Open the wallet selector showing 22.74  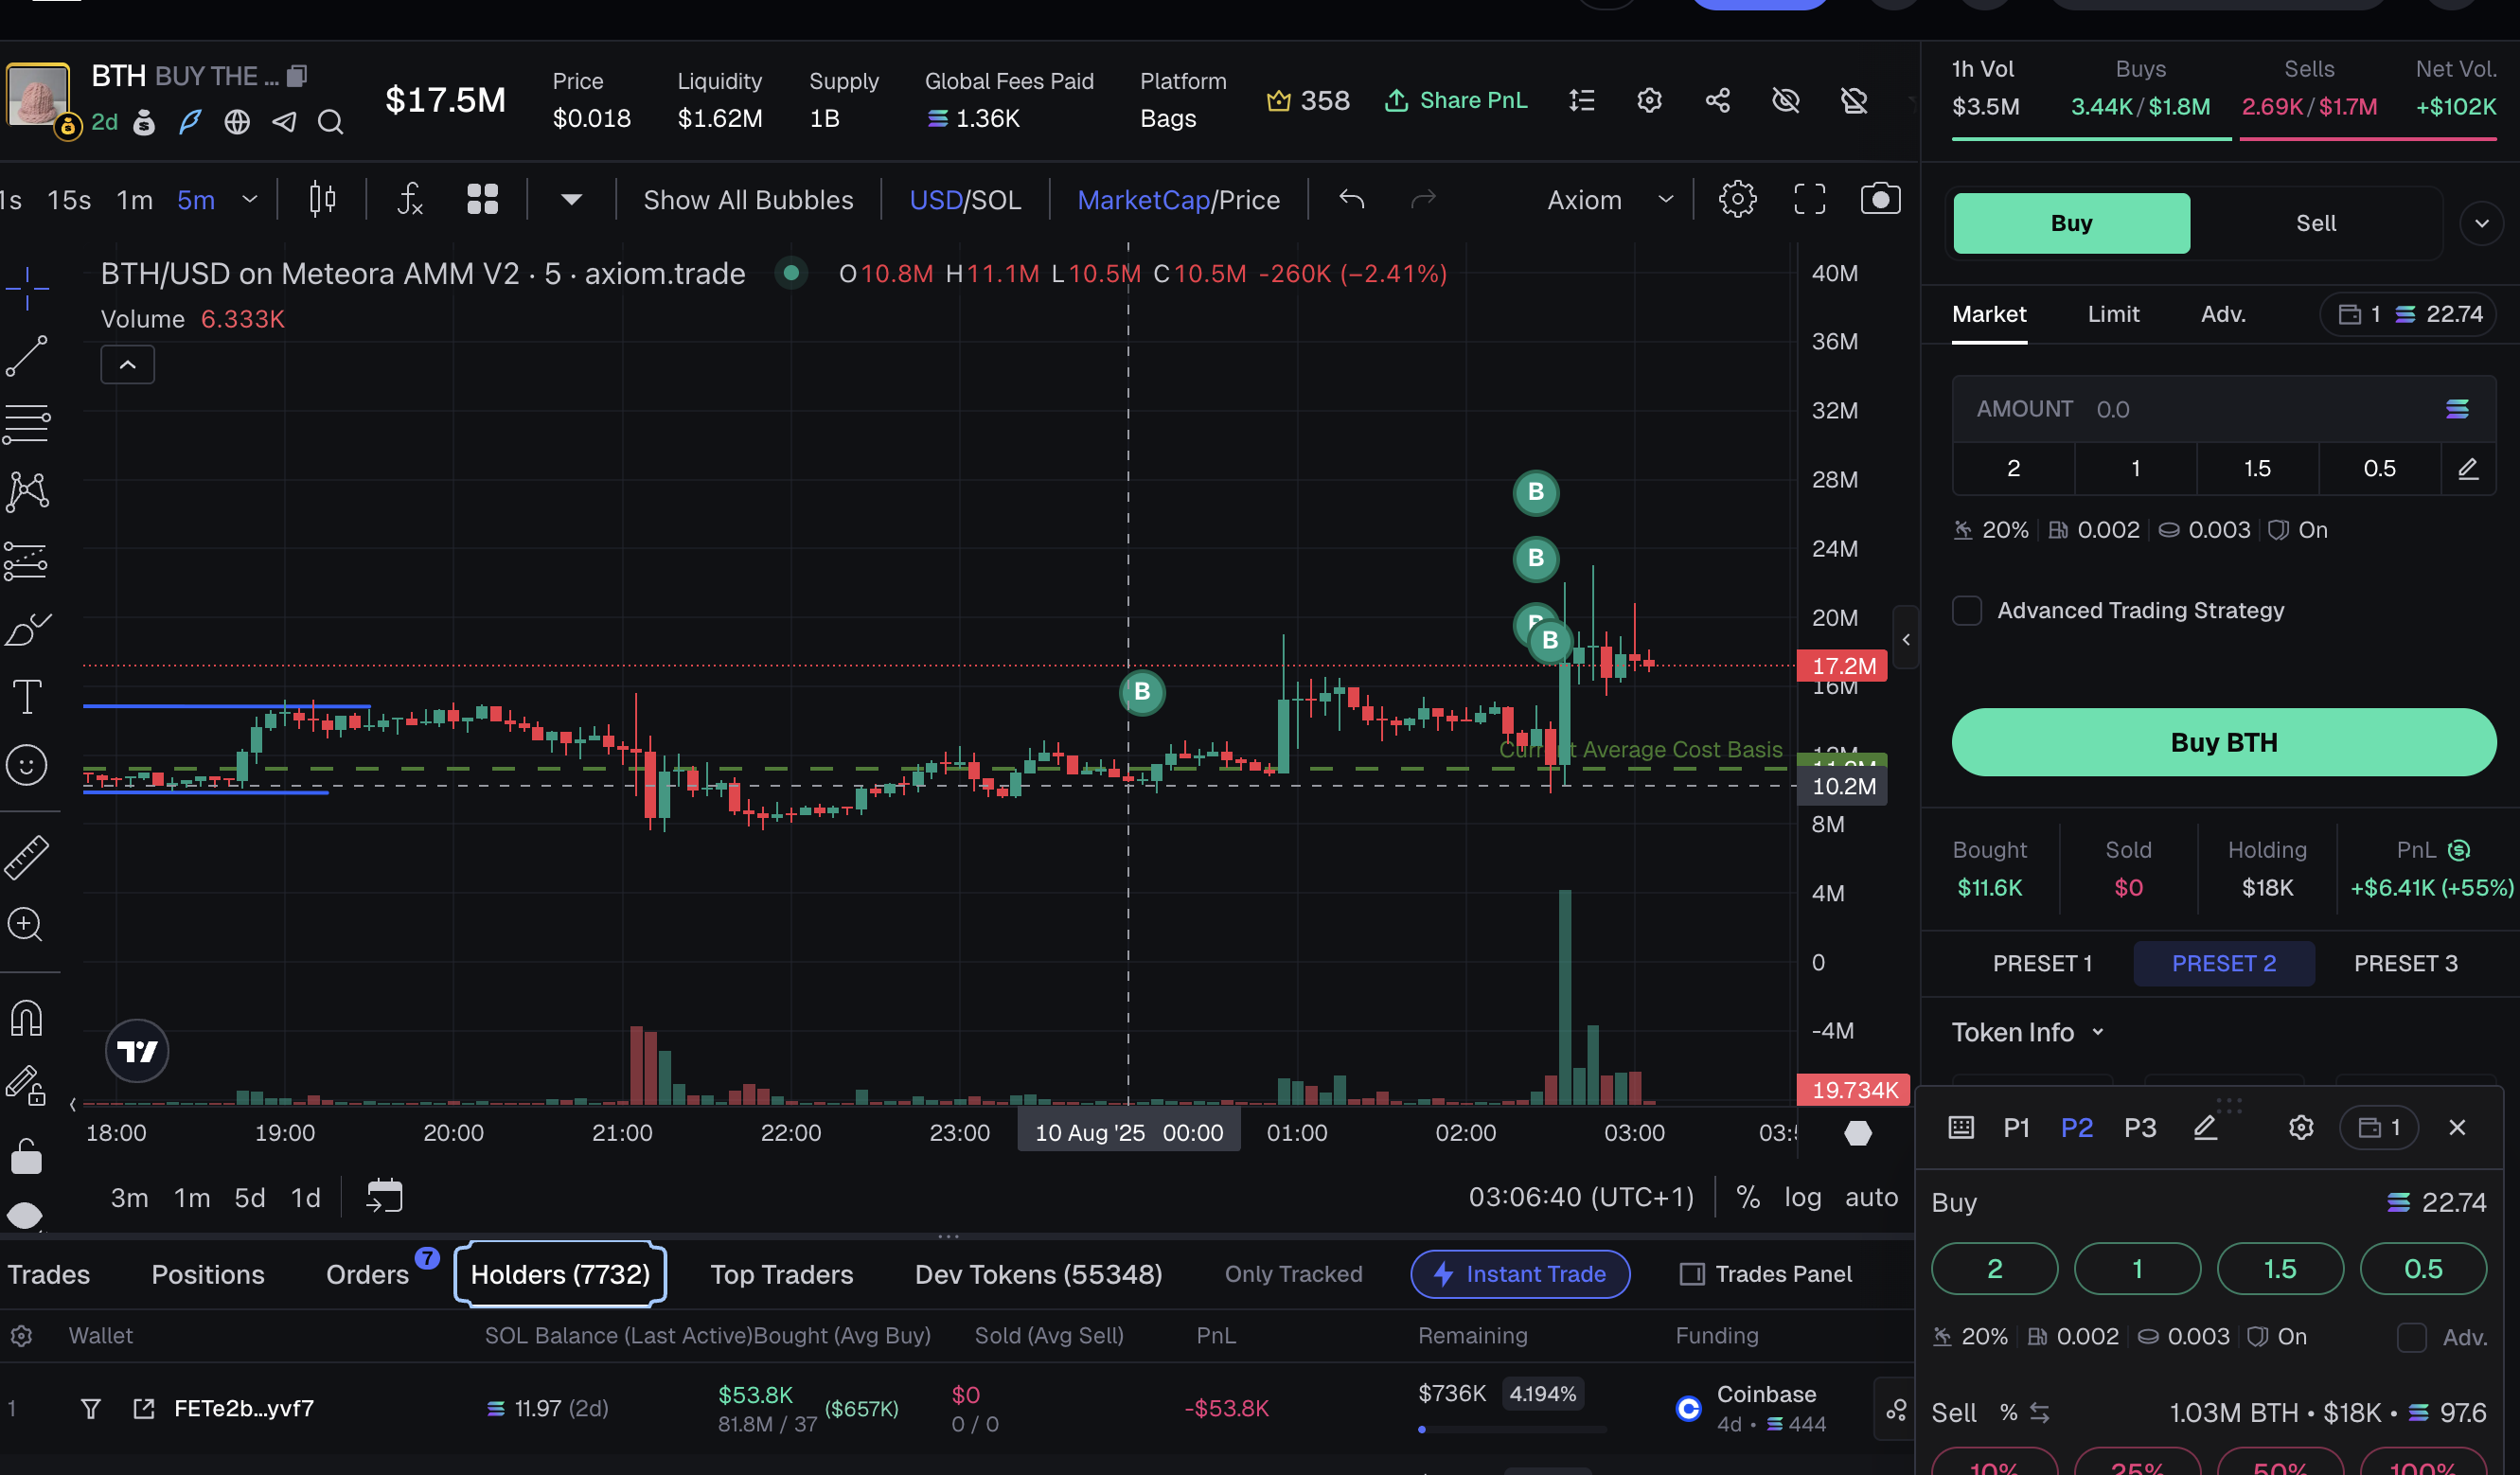point(2409,315)
